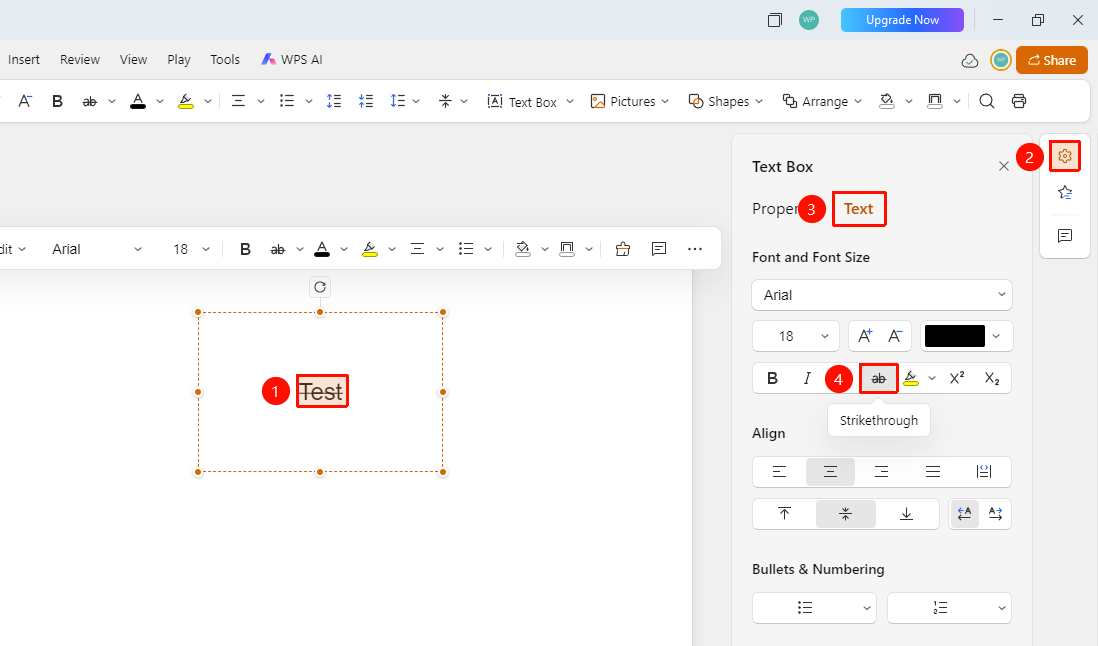Image resolution: width=1098 pixels, height=646 pixels.
Task: Click the Upgrade Now button
Action: pos(902,20)
